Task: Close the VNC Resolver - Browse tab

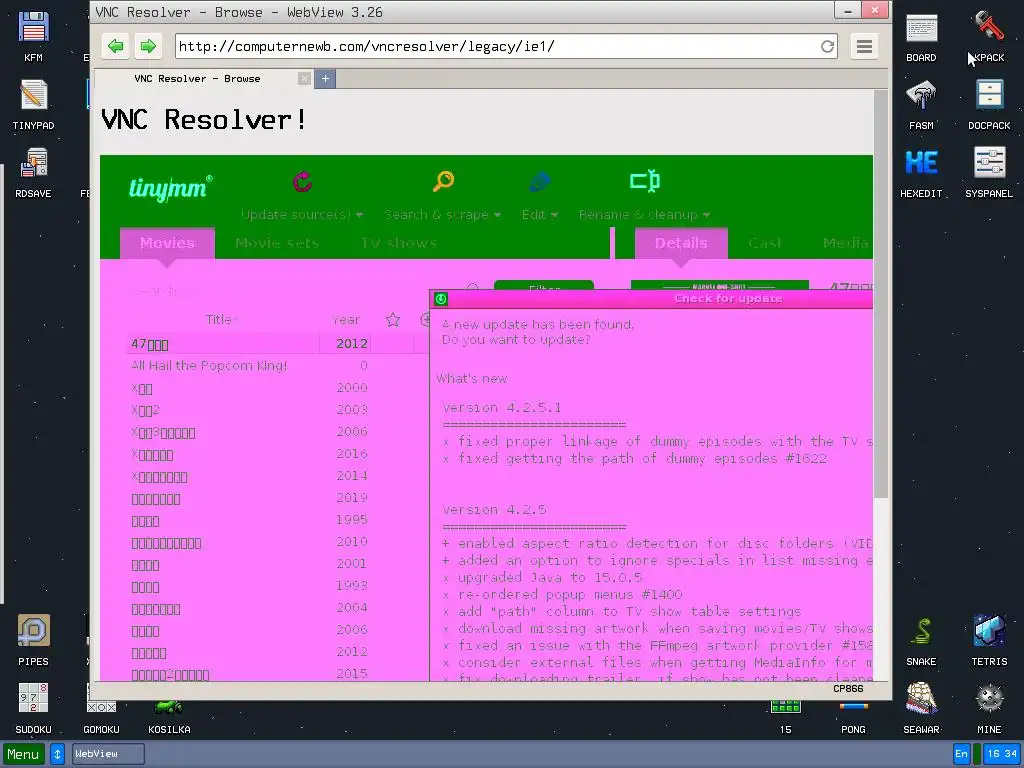Action: pyautogui.click(x=304, y=78)
